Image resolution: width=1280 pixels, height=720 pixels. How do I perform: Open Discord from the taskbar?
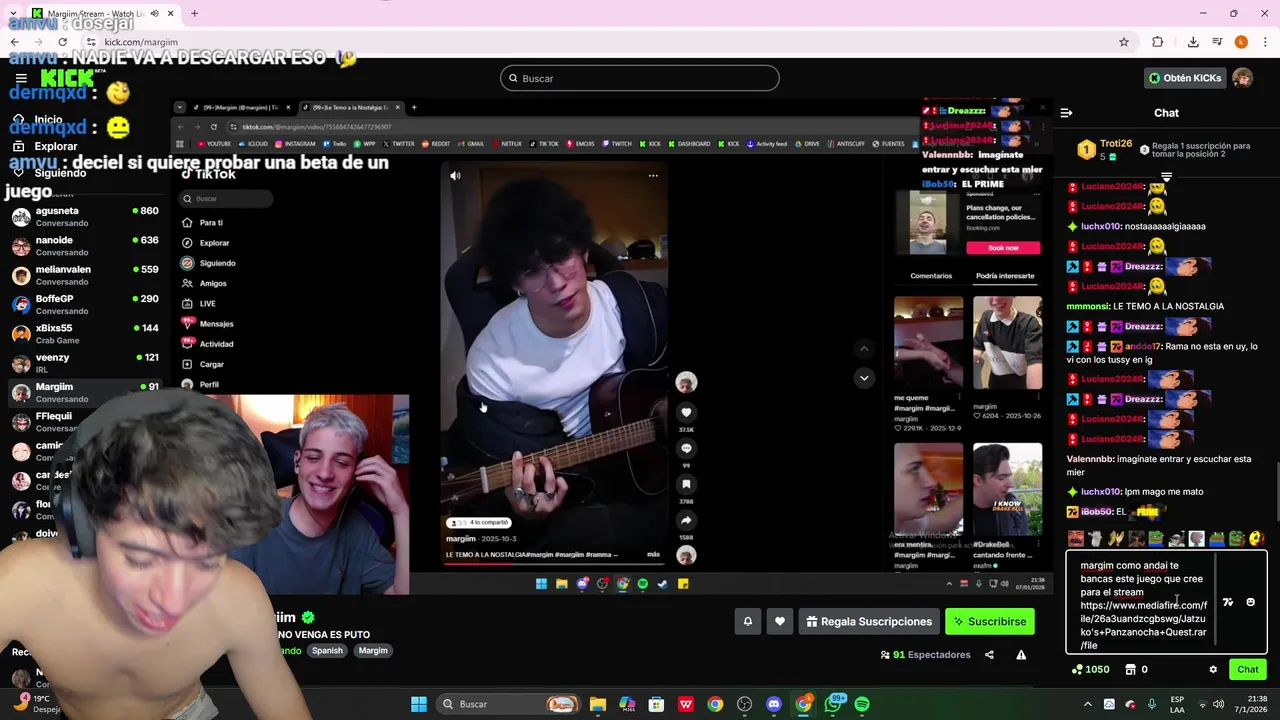[x=773, y=704]
